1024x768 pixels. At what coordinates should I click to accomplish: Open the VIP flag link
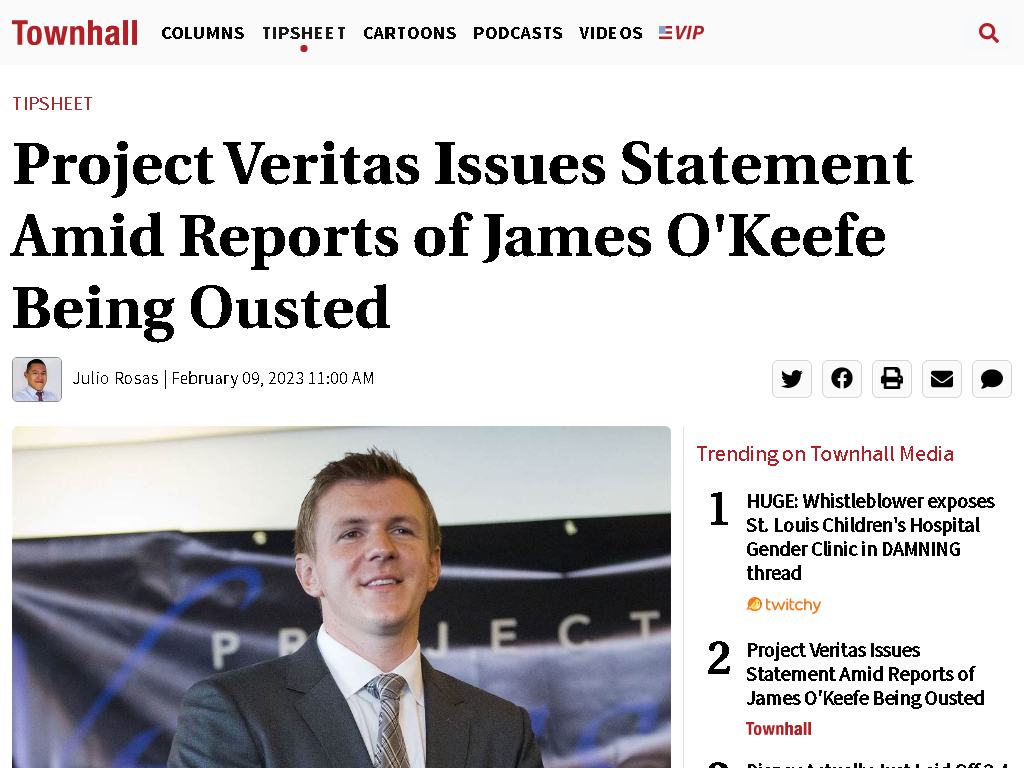[681, 33]
